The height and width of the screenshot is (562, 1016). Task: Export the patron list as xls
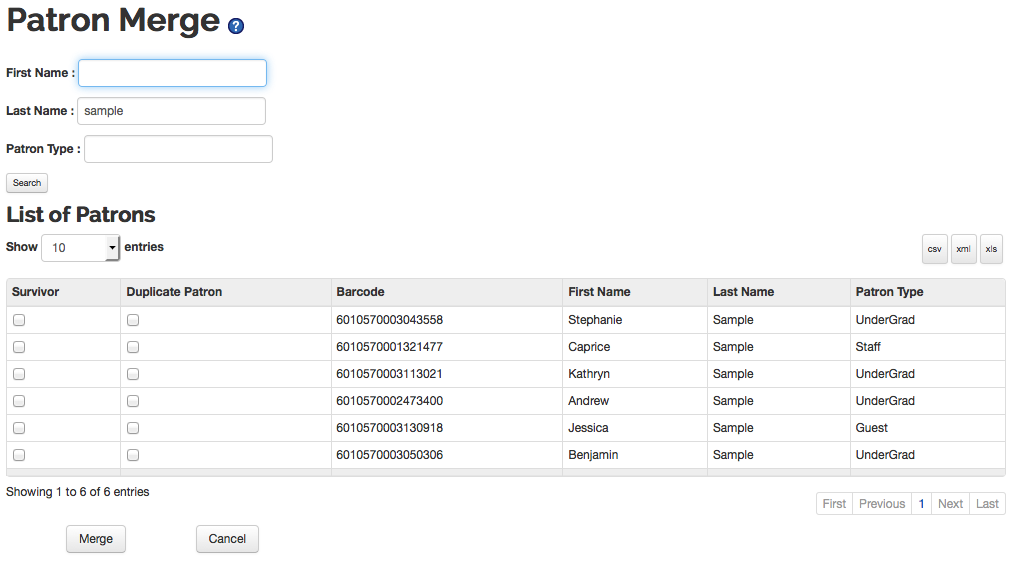[991, 249]
